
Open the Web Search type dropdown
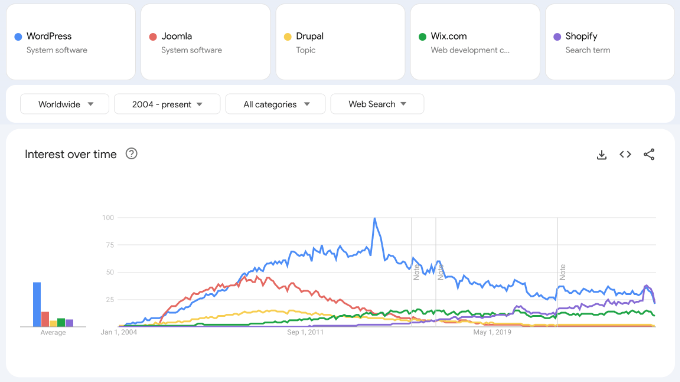tap(377, 104)
